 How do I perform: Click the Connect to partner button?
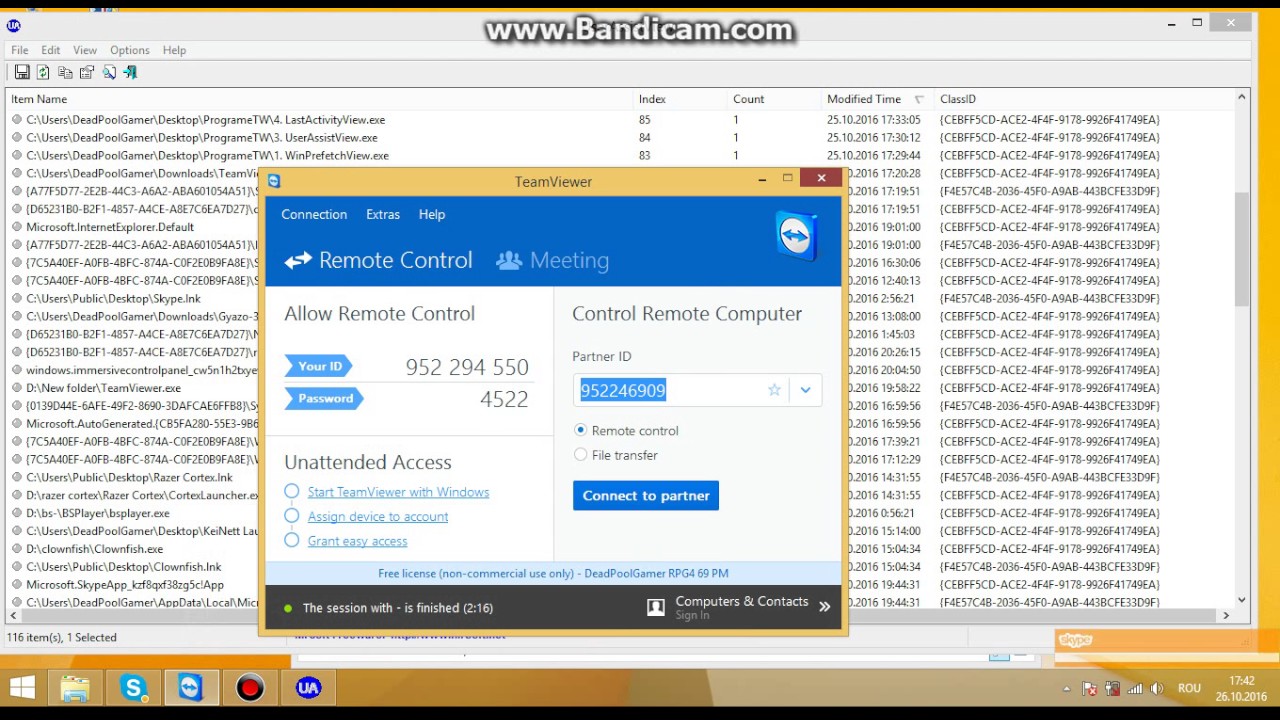[x=646, y=495]
